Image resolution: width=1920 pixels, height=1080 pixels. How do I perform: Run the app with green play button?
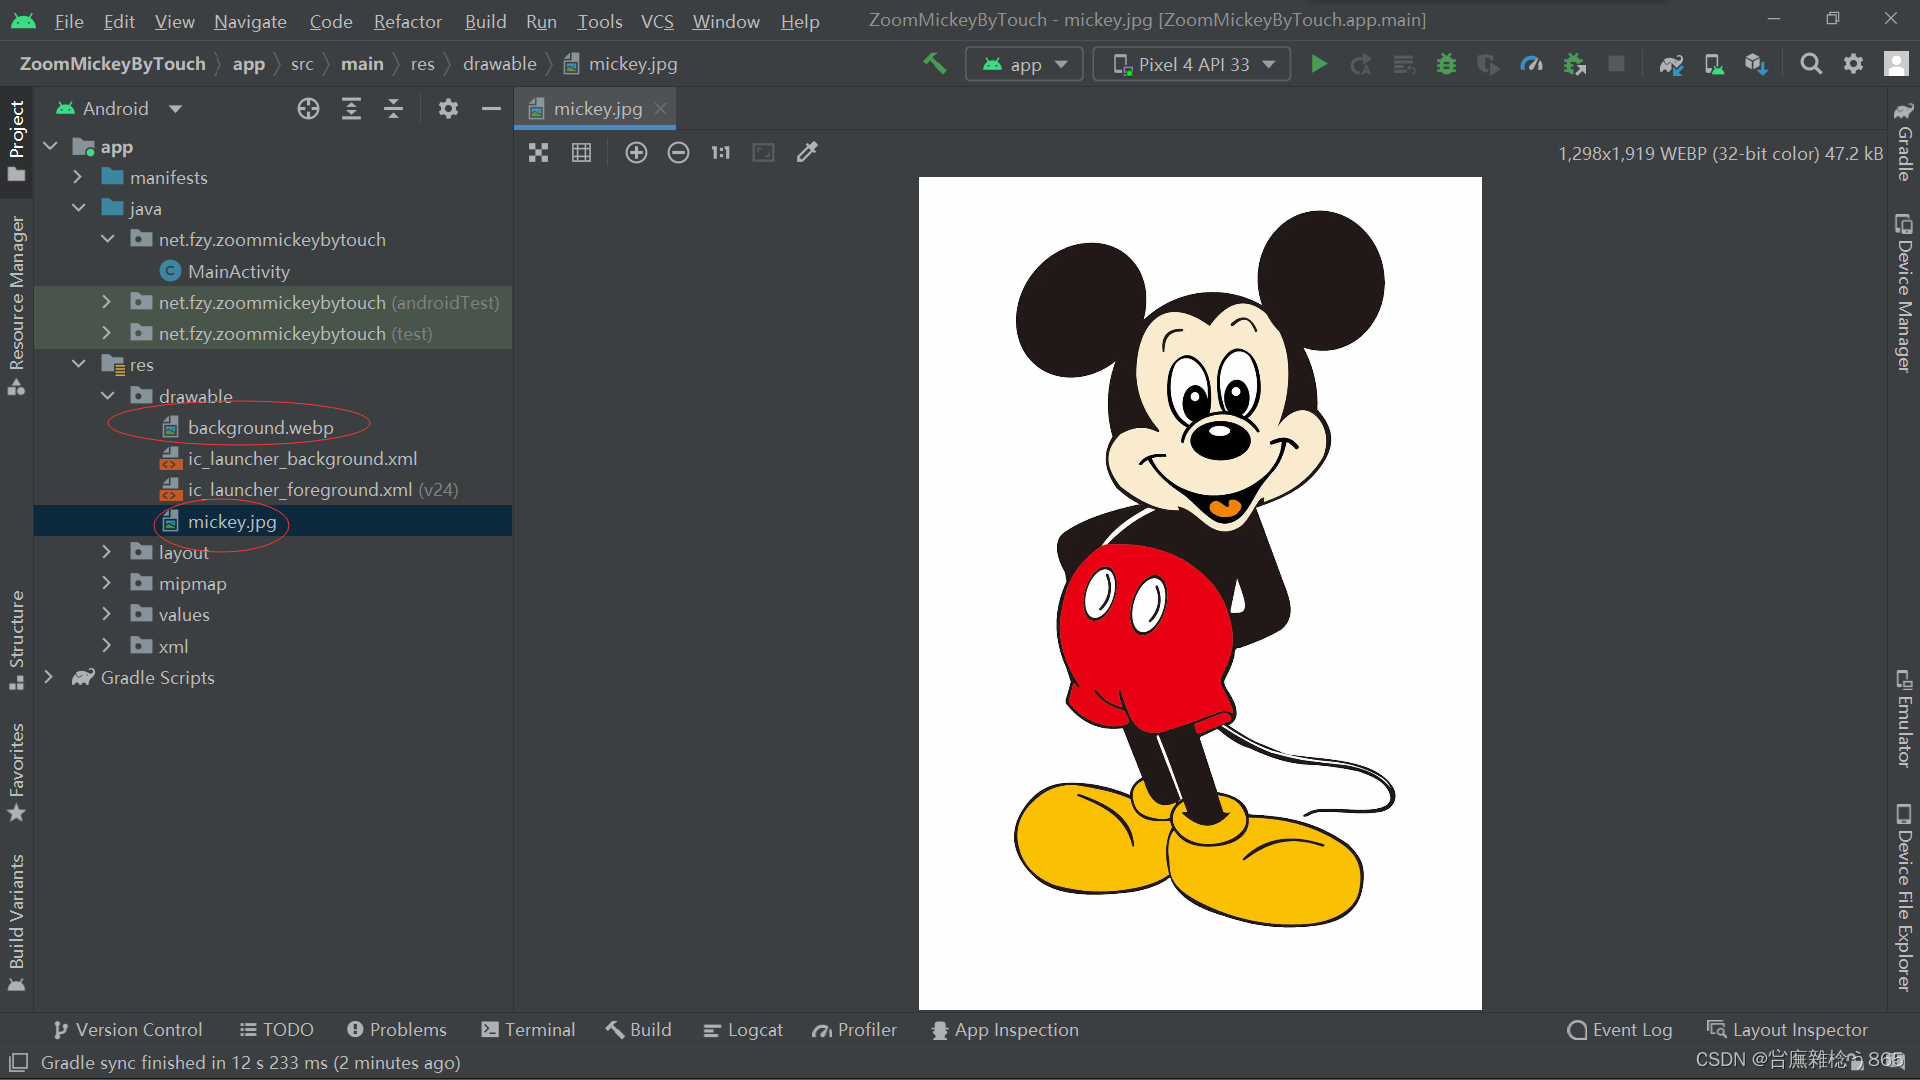pos(1319,64)
